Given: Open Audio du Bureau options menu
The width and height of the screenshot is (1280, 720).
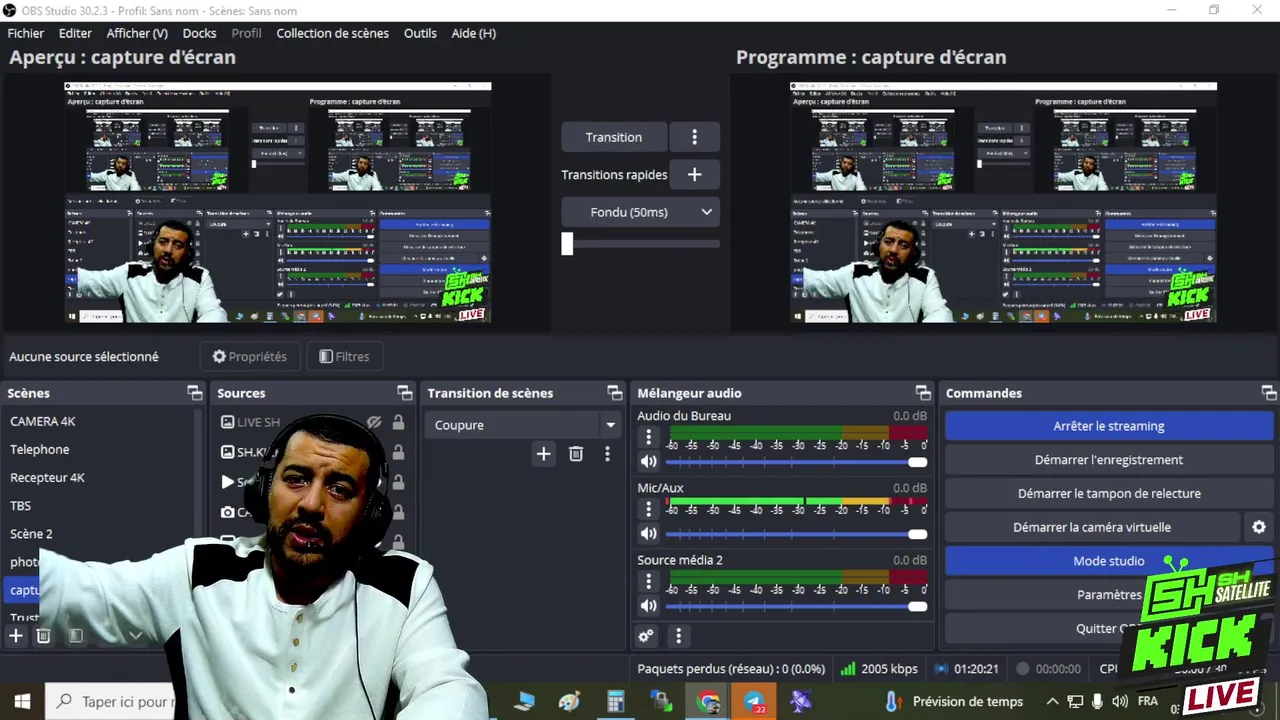Looking at the screenshot, I should [648, 437].
